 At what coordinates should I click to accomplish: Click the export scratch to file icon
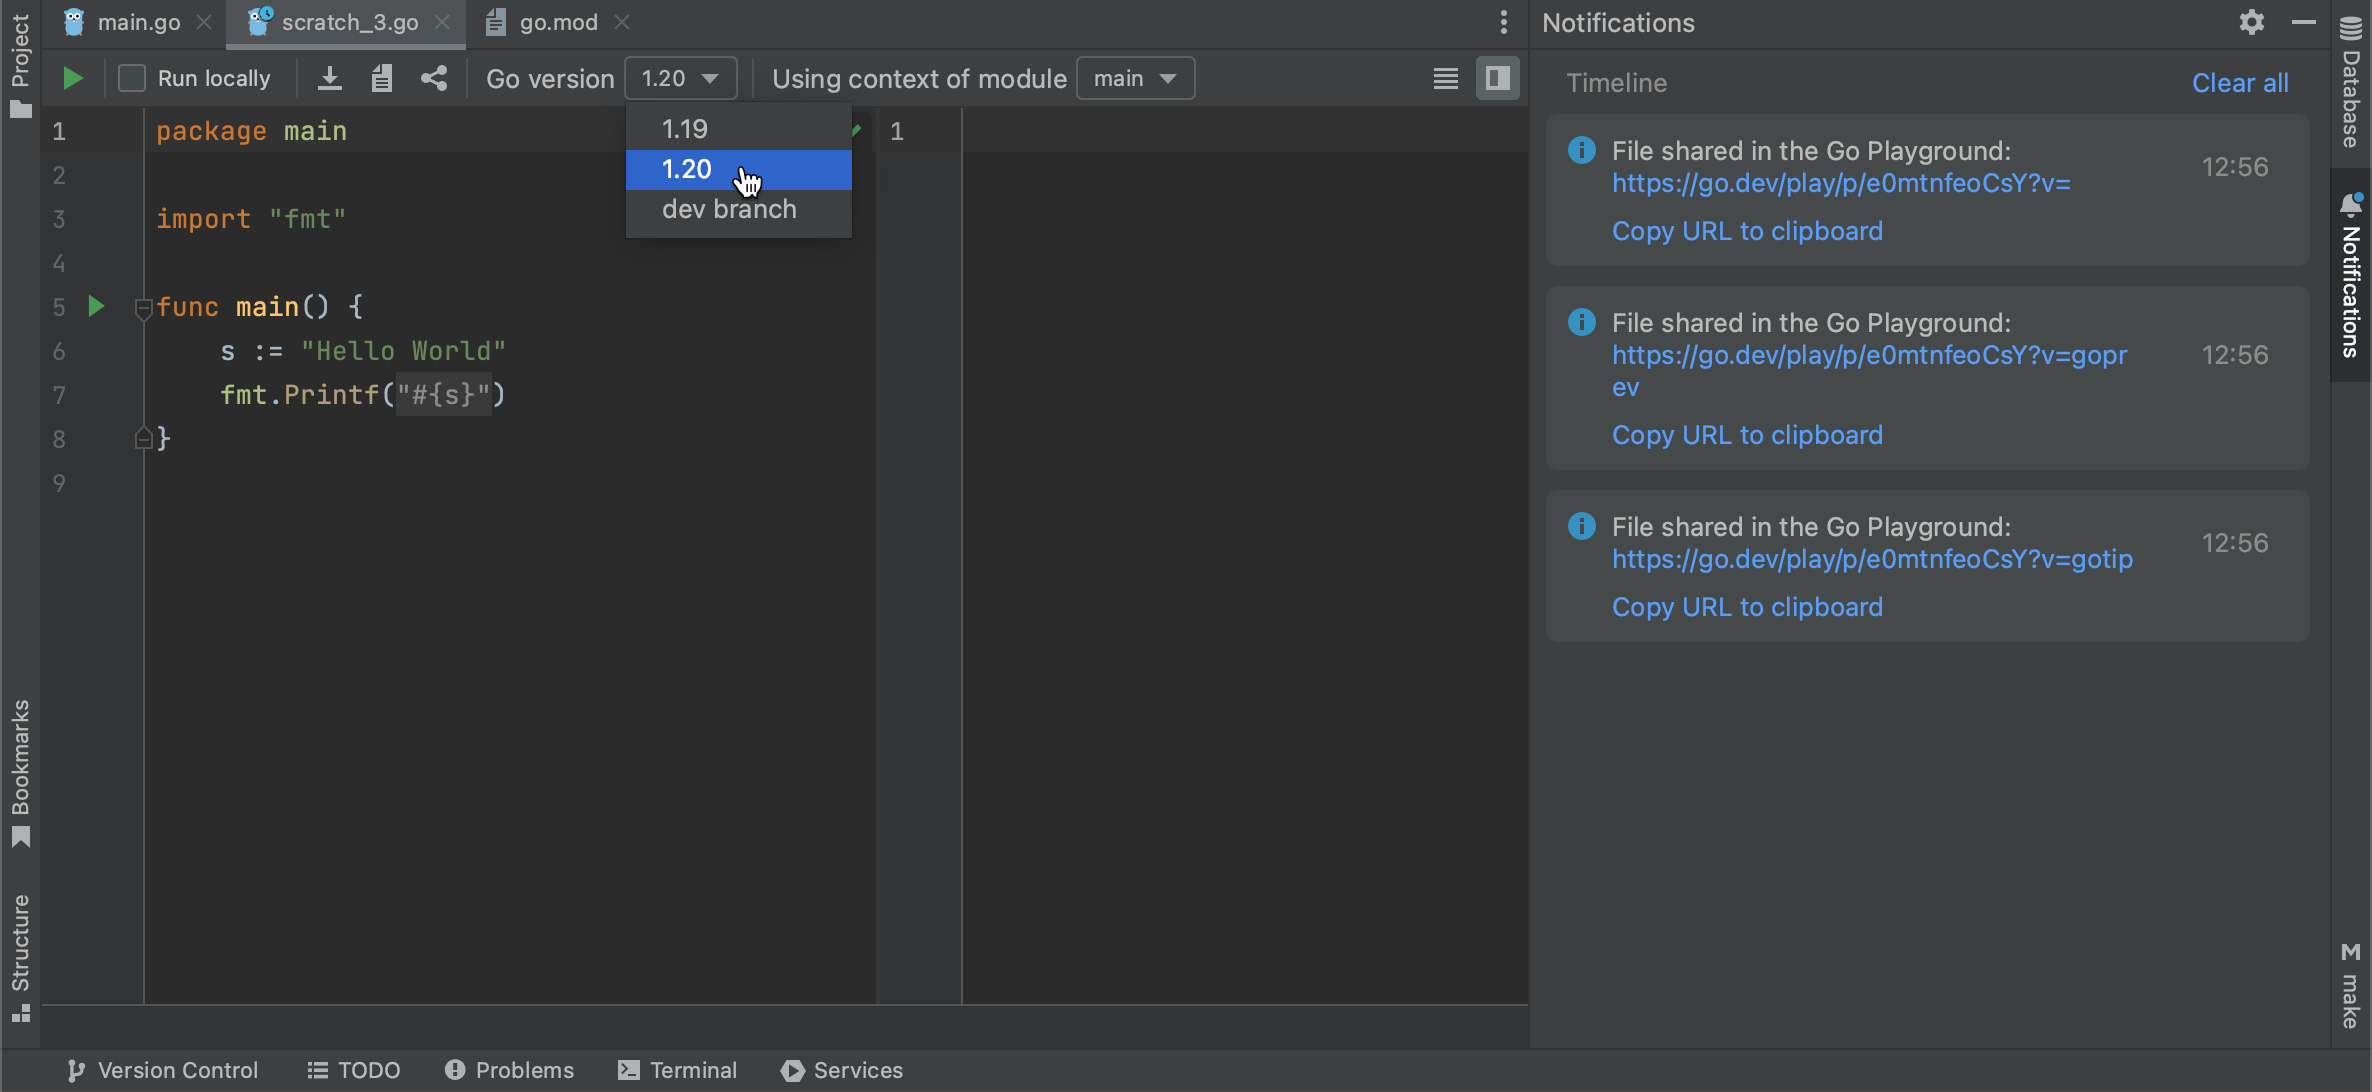(x=328, y=77)
